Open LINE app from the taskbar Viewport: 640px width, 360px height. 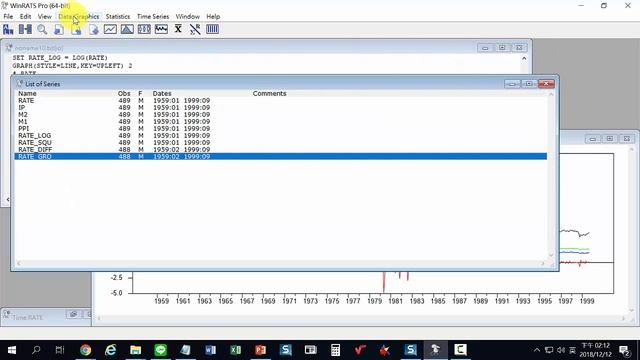[160, 350]
